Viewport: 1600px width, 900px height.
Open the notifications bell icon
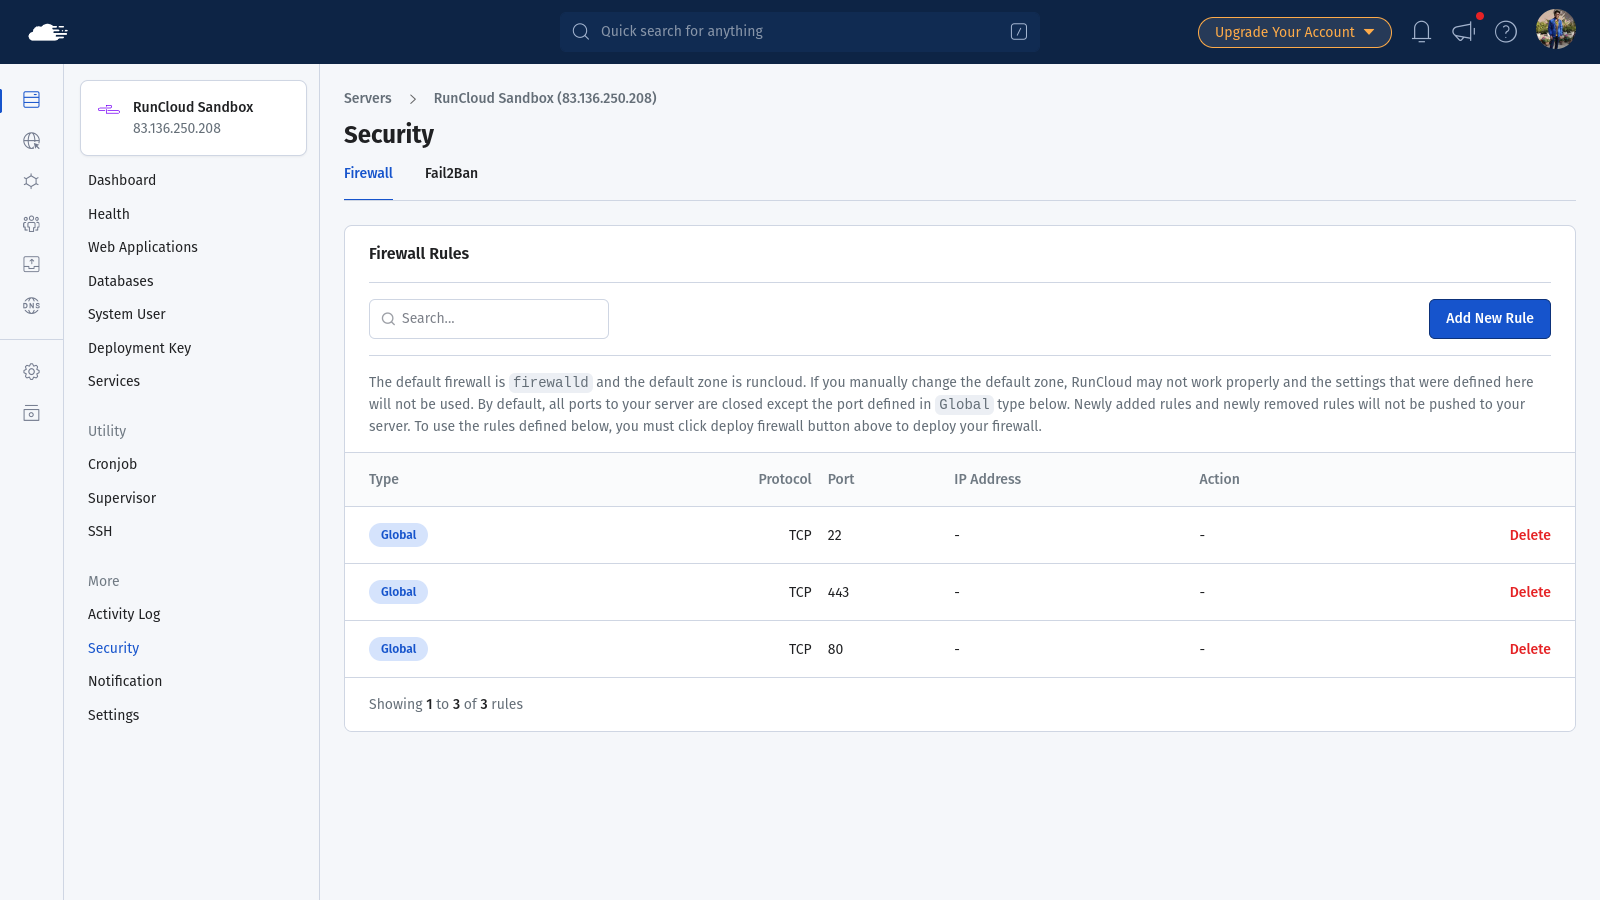1421,32
